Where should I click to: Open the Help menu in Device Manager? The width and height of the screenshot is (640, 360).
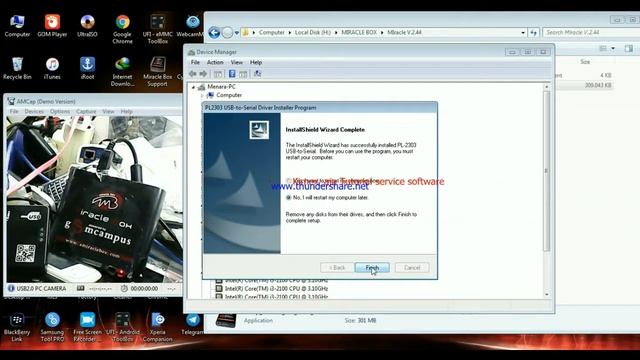tap(256, 62)
